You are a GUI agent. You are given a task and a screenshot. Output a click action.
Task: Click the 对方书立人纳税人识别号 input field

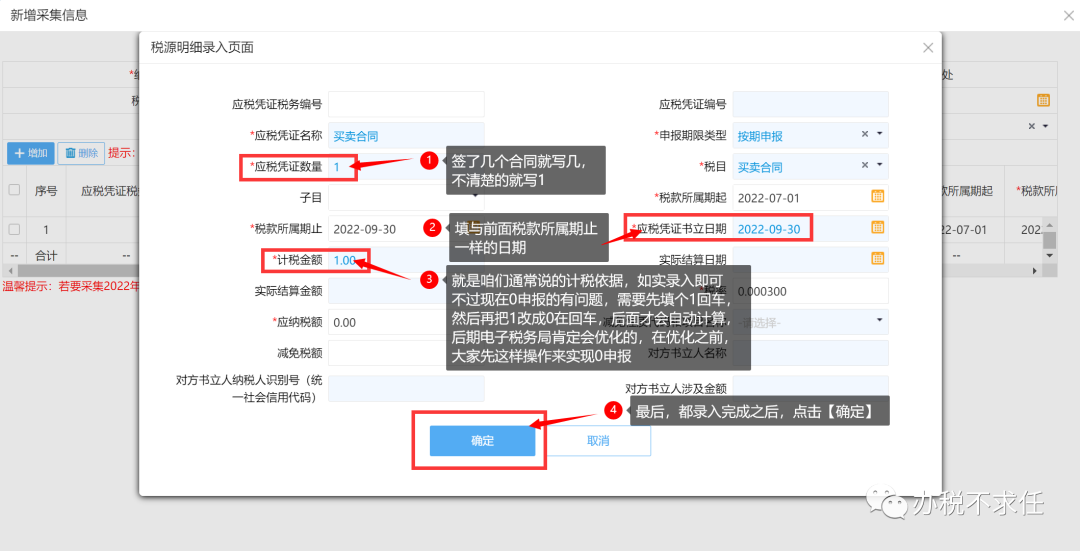(406, 388)
